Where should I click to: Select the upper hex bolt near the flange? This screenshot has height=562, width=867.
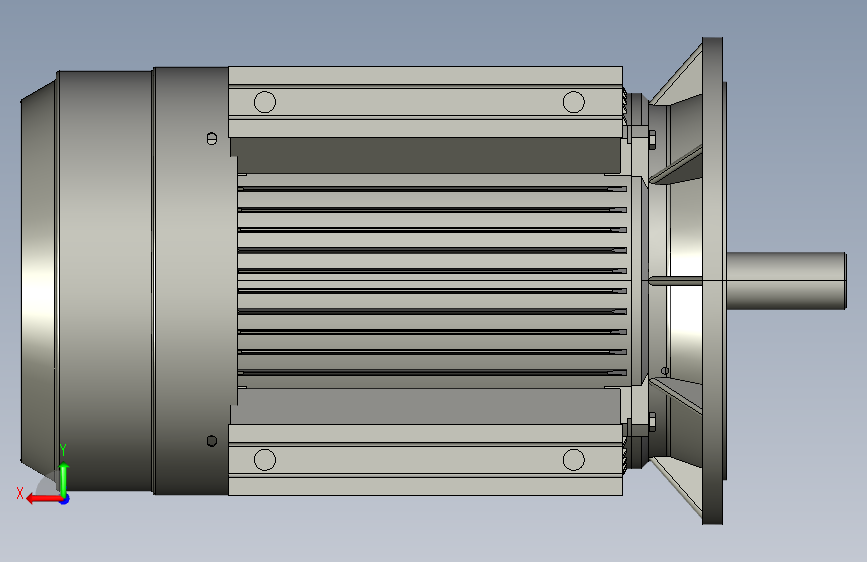point(652,140)
